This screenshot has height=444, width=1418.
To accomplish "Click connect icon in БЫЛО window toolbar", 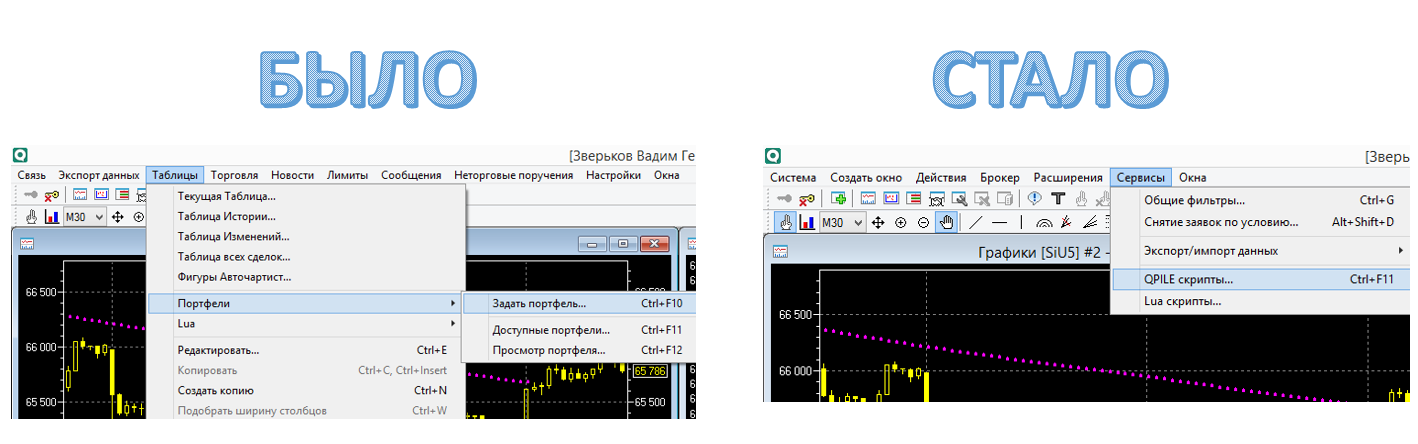I will click(31, 195).
